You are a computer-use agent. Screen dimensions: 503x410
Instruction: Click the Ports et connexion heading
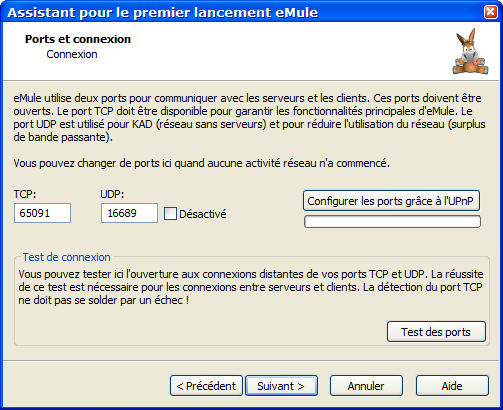point(78,39)
